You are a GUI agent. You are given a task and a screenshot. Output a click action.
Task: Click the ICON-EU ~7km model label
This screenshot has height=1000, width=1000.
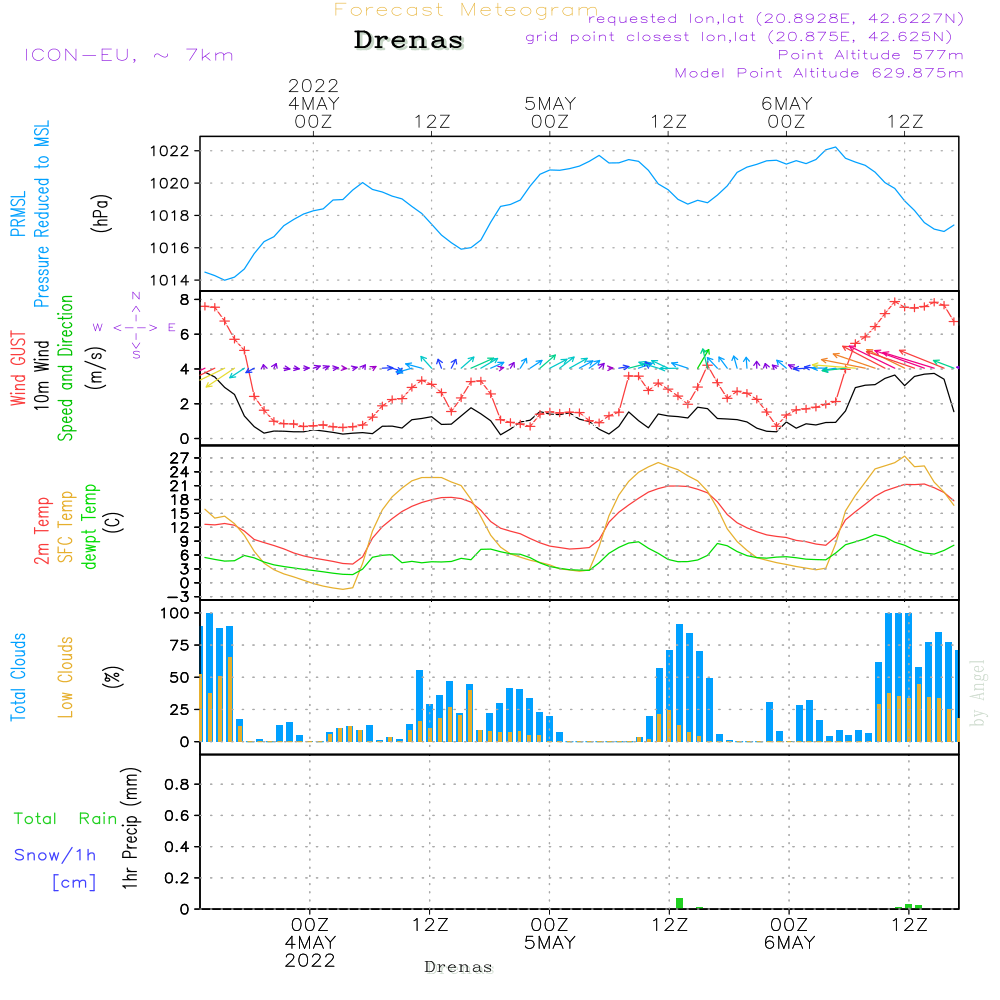(128, 54)
